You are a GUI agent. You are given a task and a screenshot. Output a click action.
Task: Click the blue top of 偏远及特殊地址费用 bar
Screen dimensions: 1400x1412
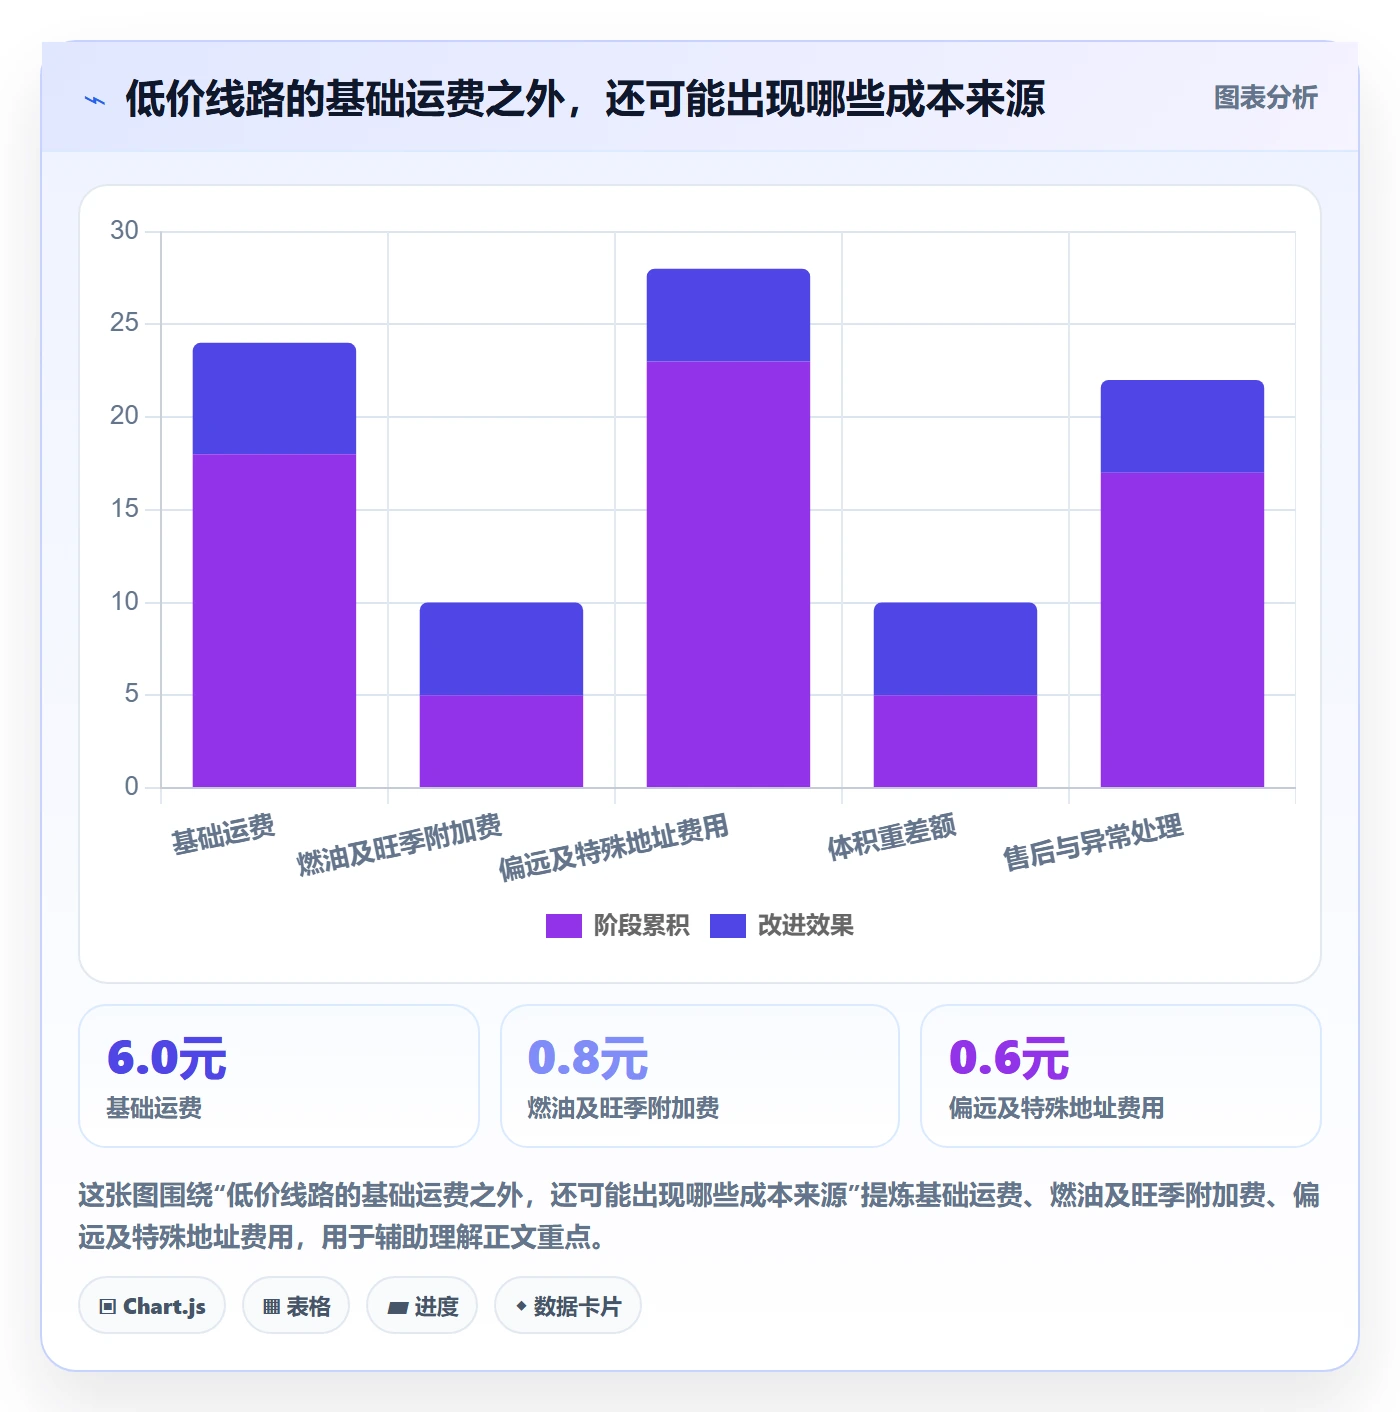[x=728, y=315]
